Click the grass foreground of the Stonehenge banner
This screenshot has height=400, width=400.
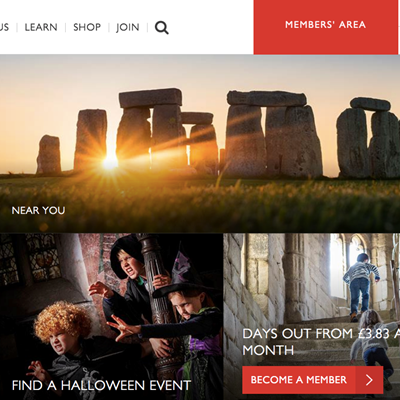pyautogui.click(x=200, y=203)
